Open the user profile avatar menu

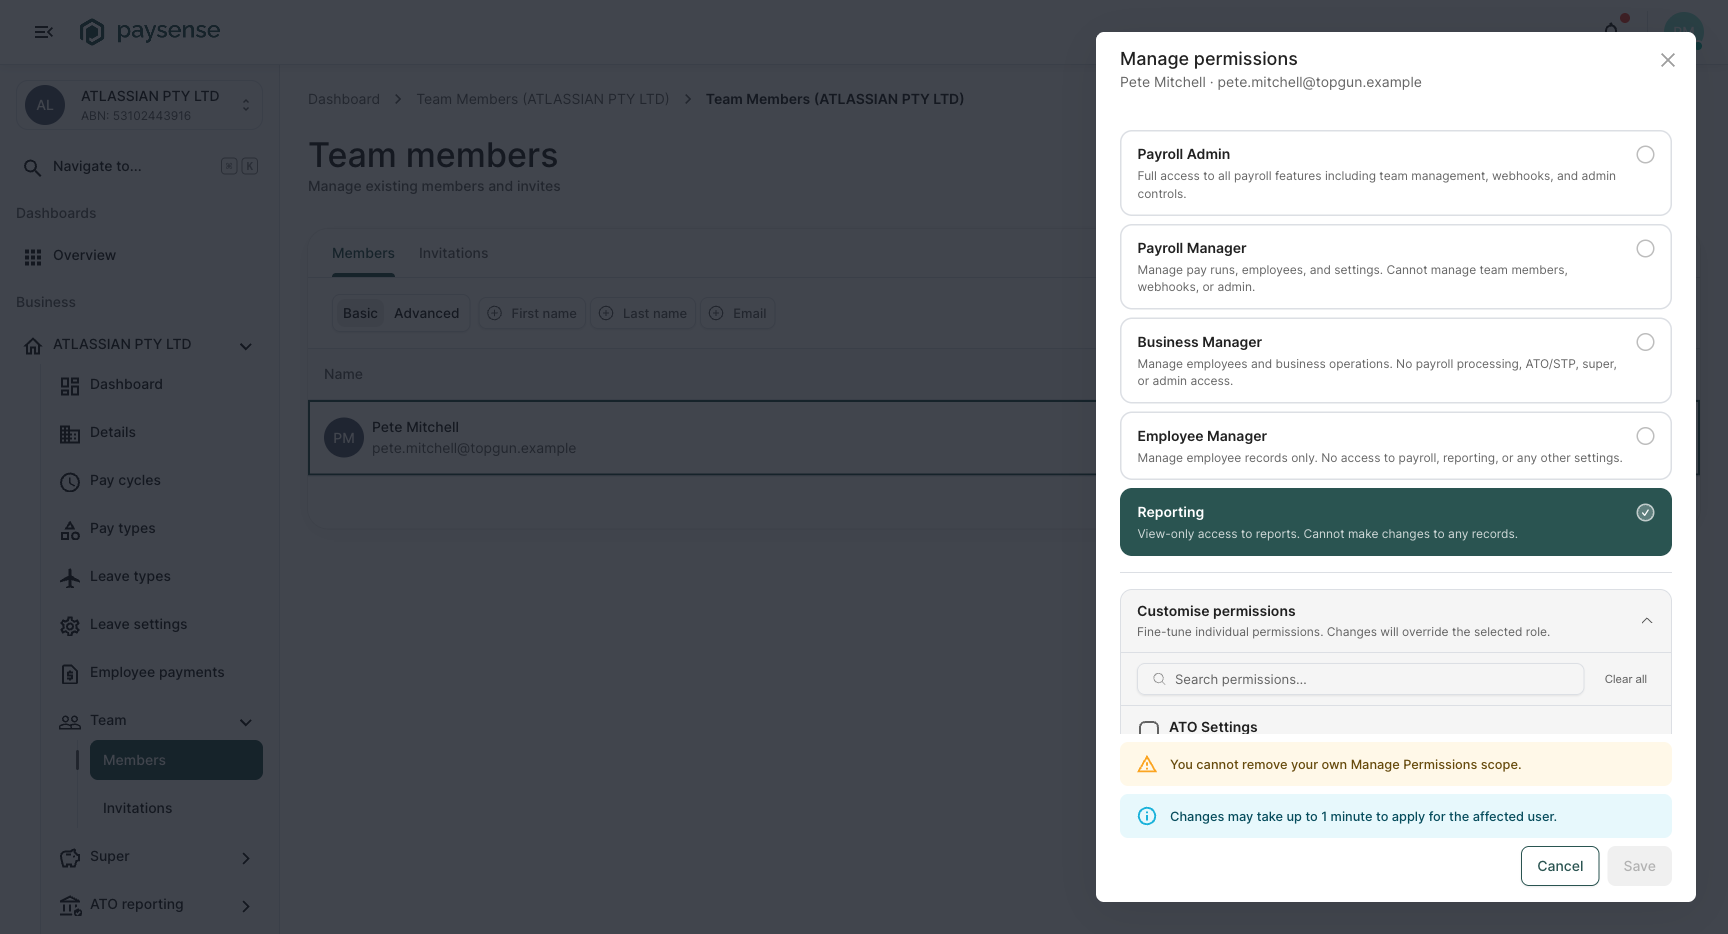coord(1684,31)
